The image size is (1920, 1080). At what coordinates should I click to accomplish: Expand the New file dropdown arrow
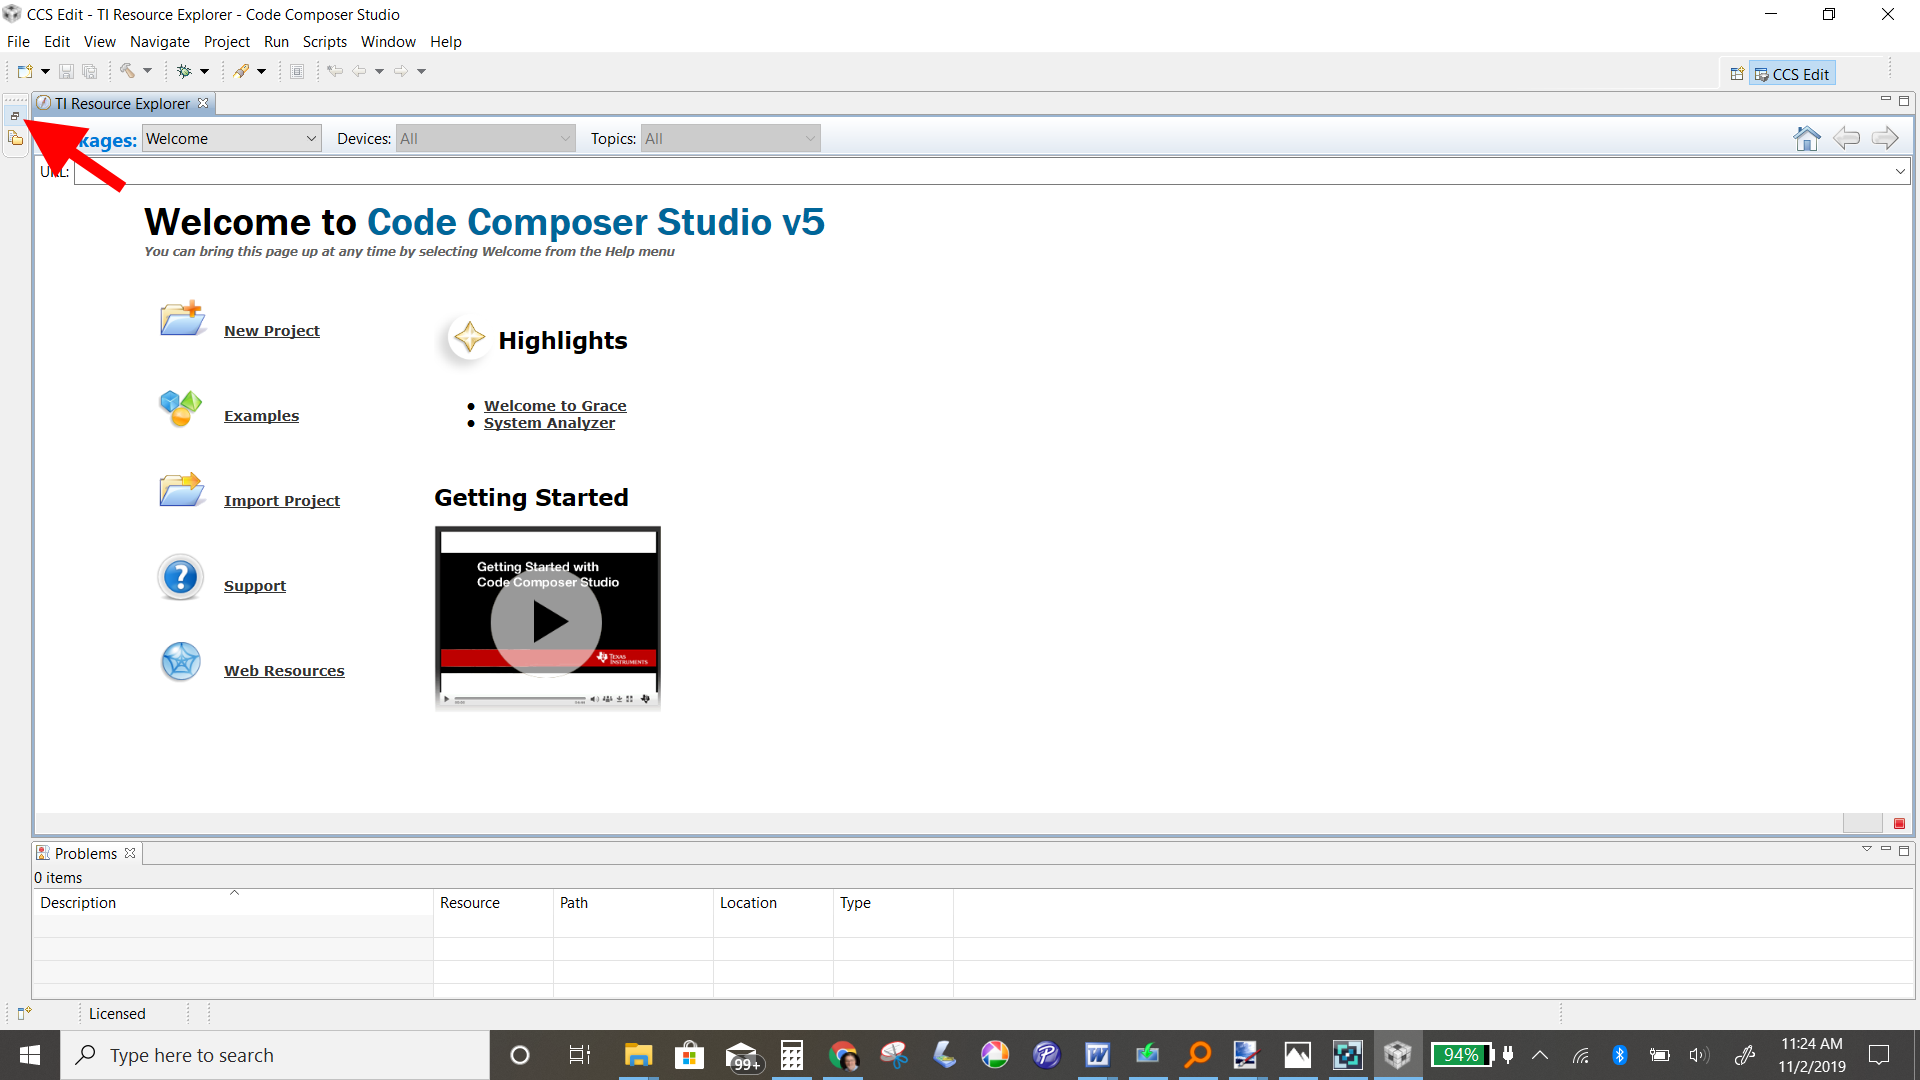(45, 71)
